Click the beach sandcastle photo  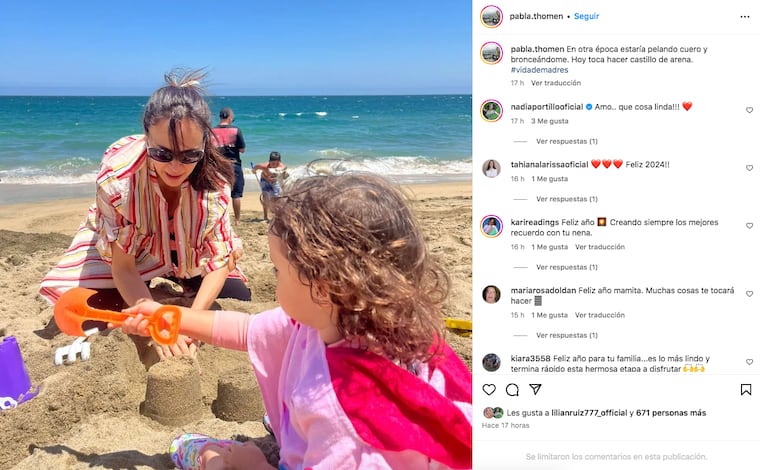pos(236,235)
